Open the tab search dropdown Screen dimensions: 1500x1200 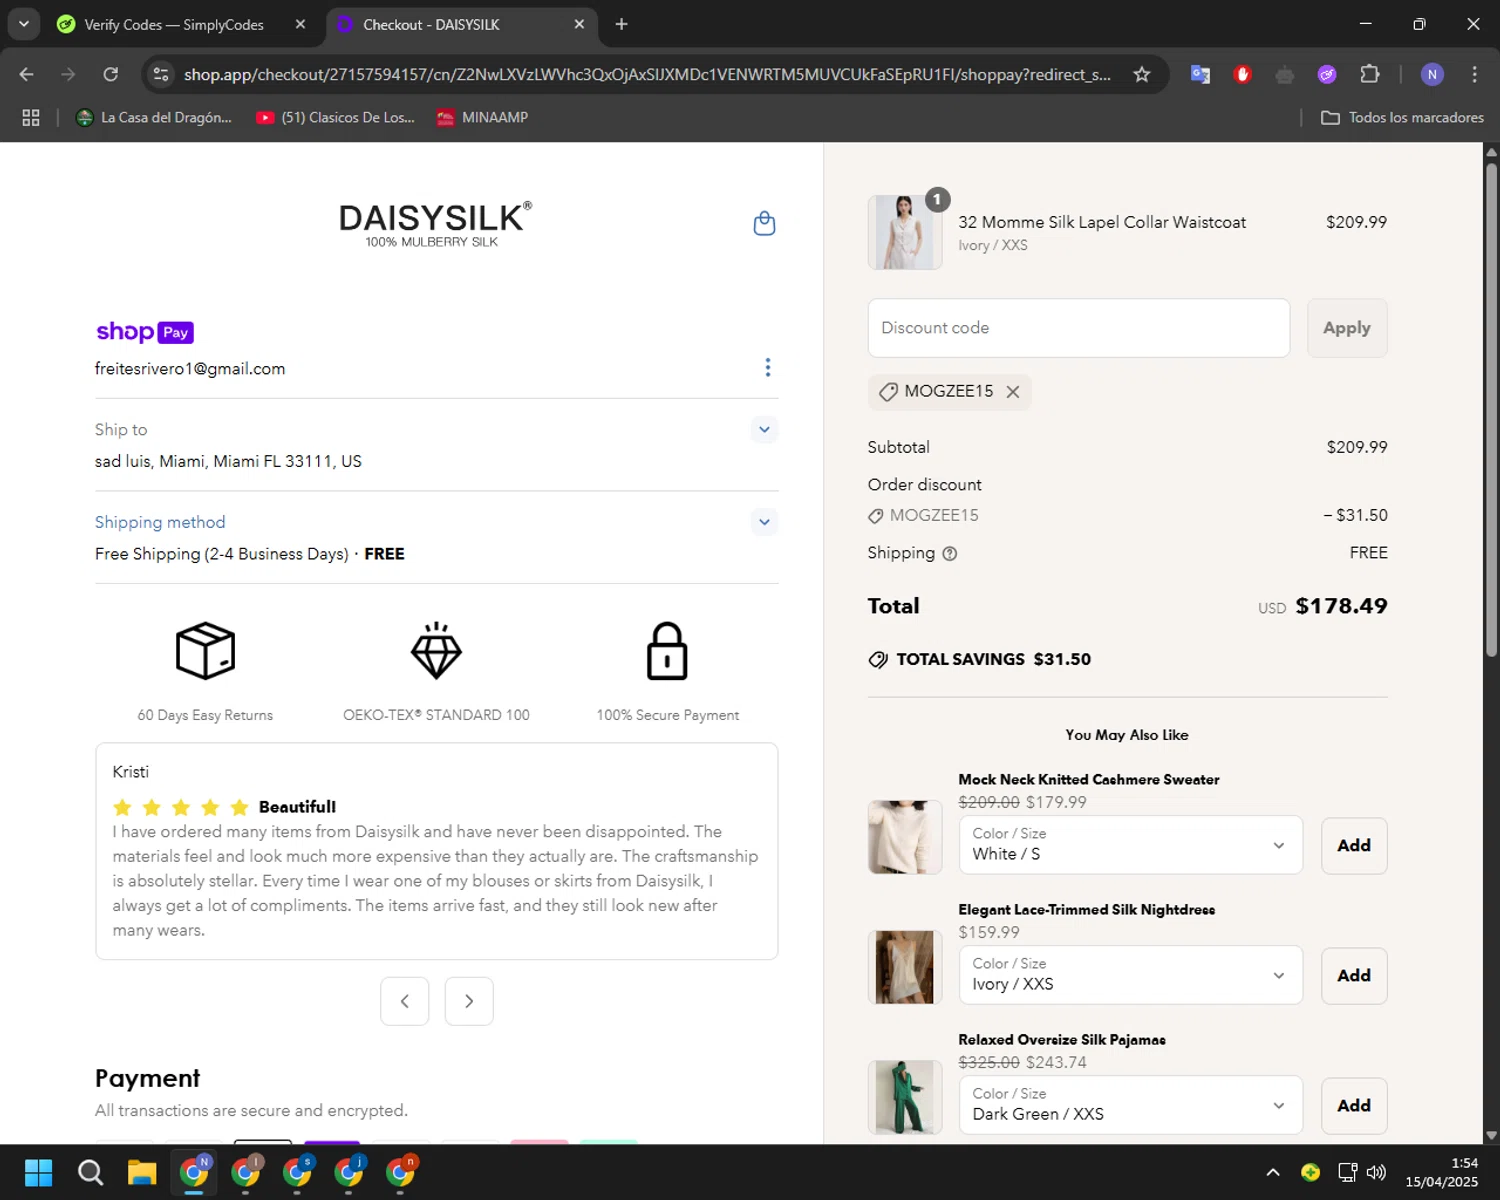pos(23,24)
